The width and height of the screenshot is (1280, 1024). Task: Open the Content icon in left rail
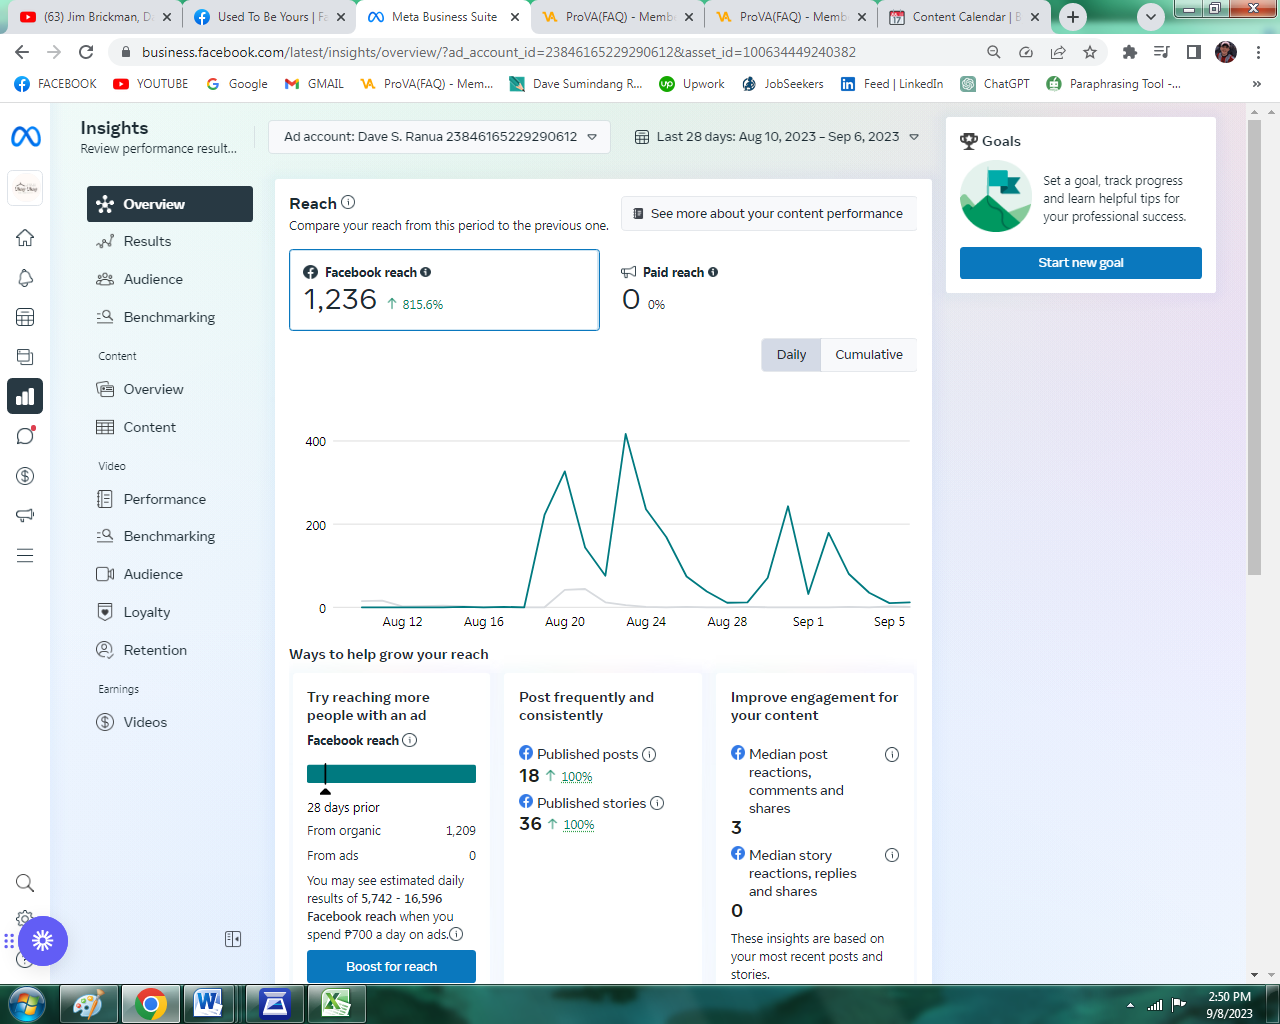pyautogui.click(x=25, y=357)
